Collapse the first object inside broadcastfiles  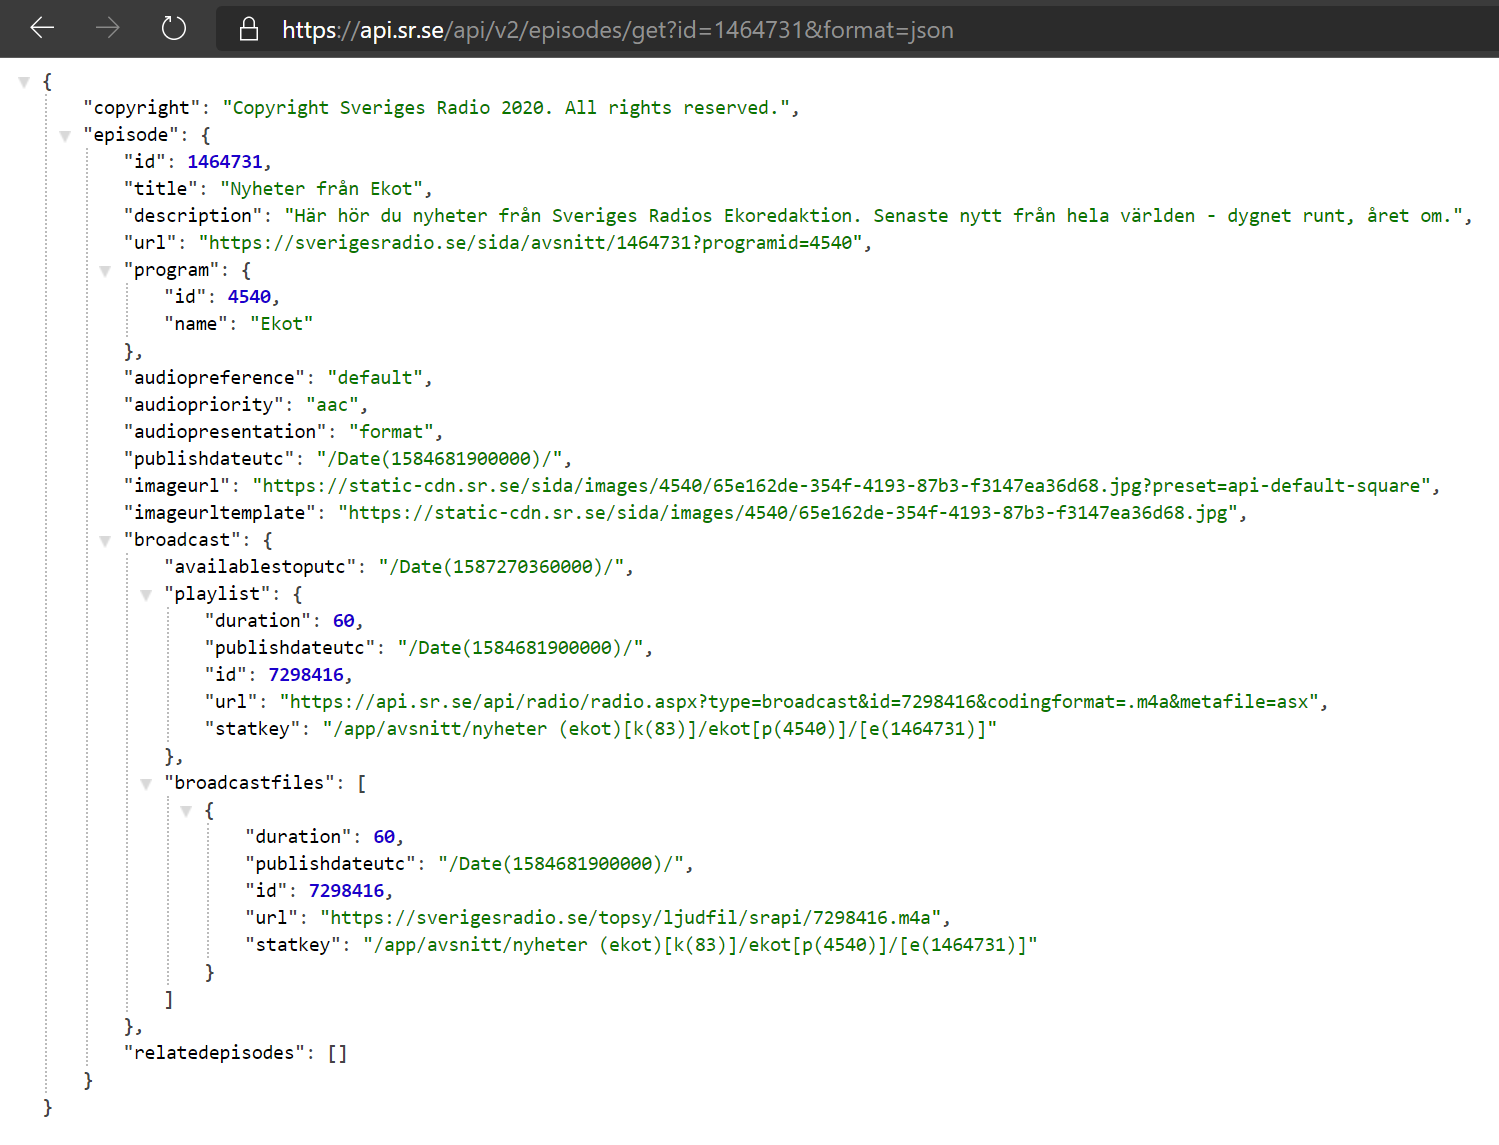tap(186, 811)
